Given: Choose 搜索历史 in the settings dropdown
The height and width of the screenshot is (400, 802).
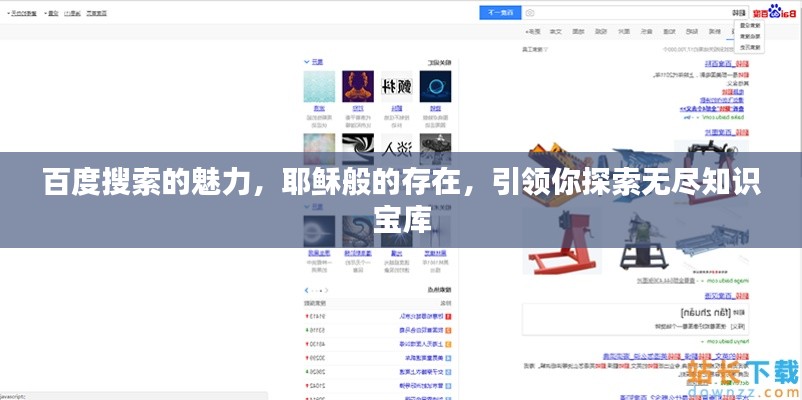Looking at the screenshot, I should (x=750, y=47).
